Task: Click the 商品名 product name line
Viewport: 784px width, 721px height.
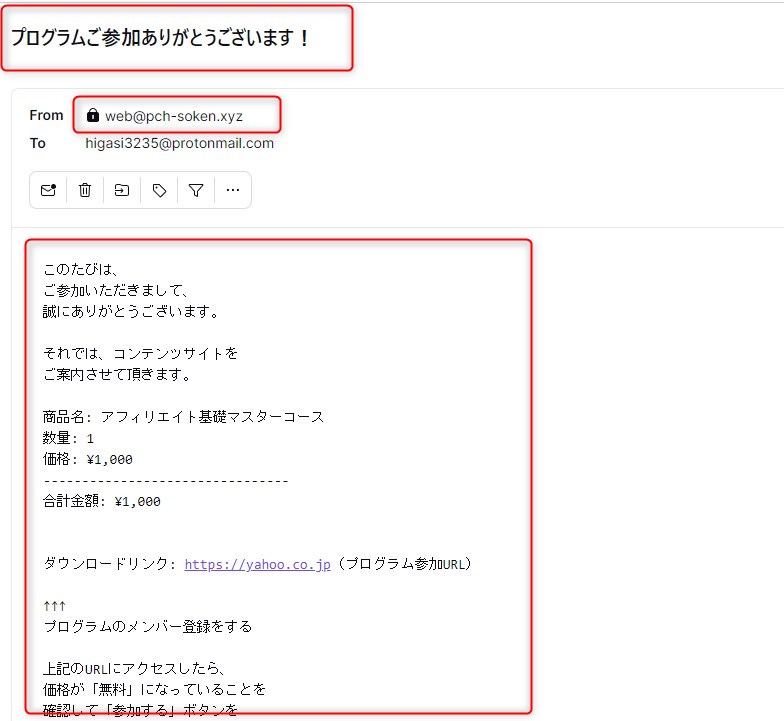Action: 183,417
